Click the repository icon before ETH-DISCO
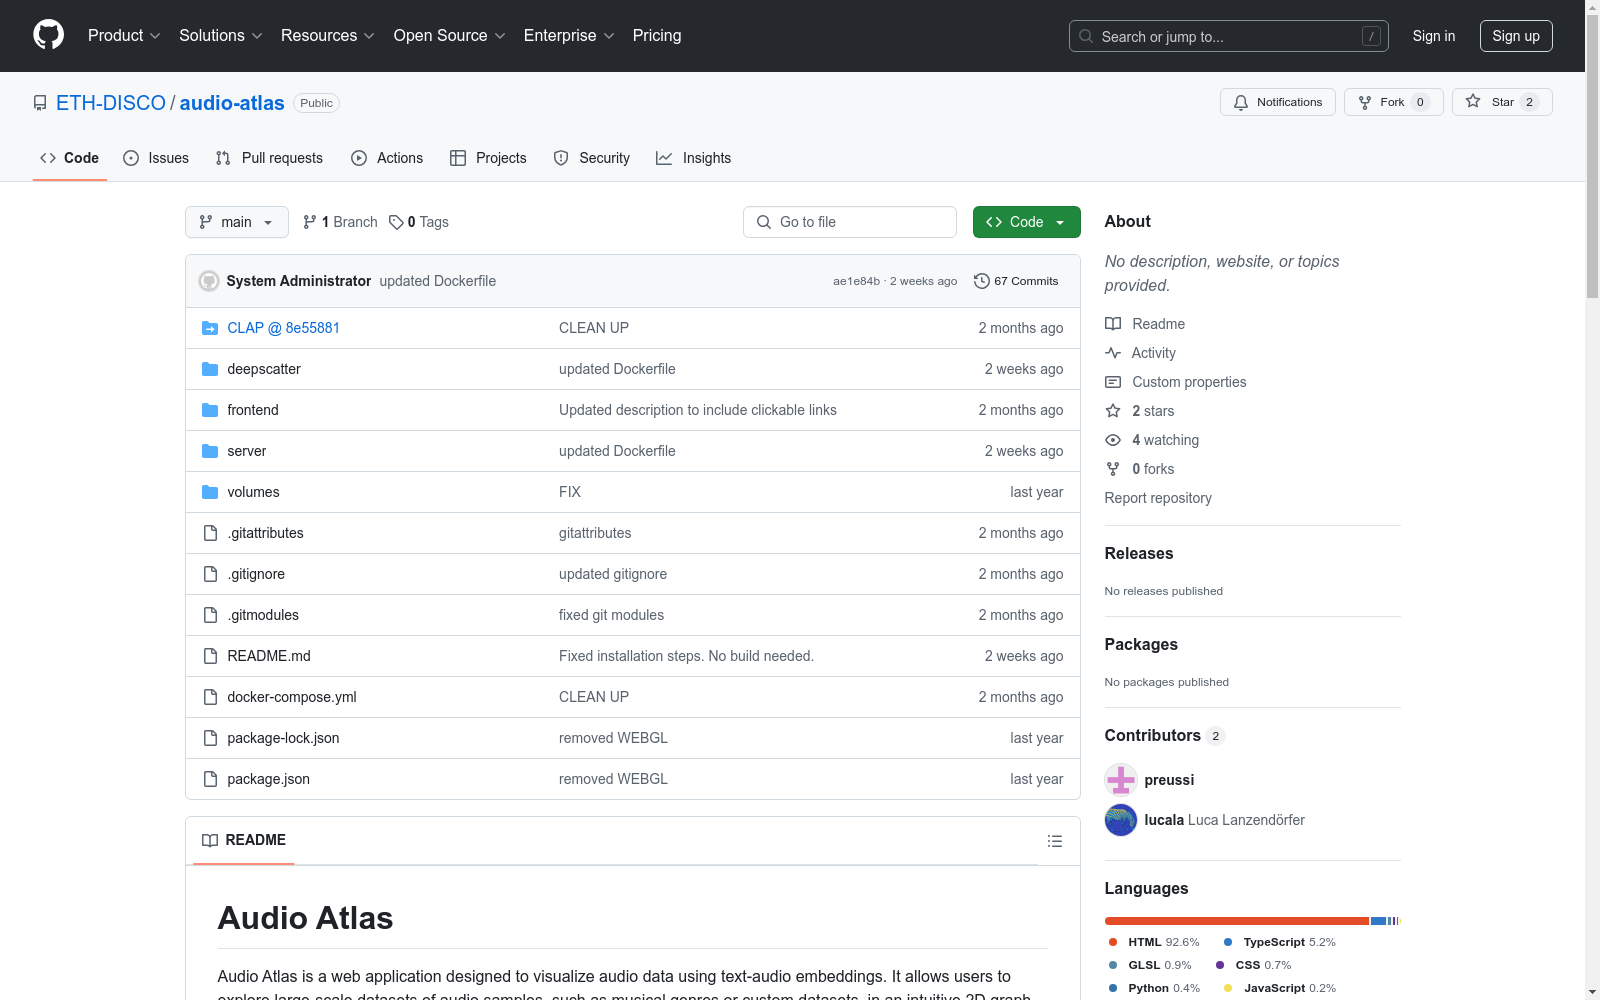This screenshot has width=1600, height=1000. click(x=40, y=103)
